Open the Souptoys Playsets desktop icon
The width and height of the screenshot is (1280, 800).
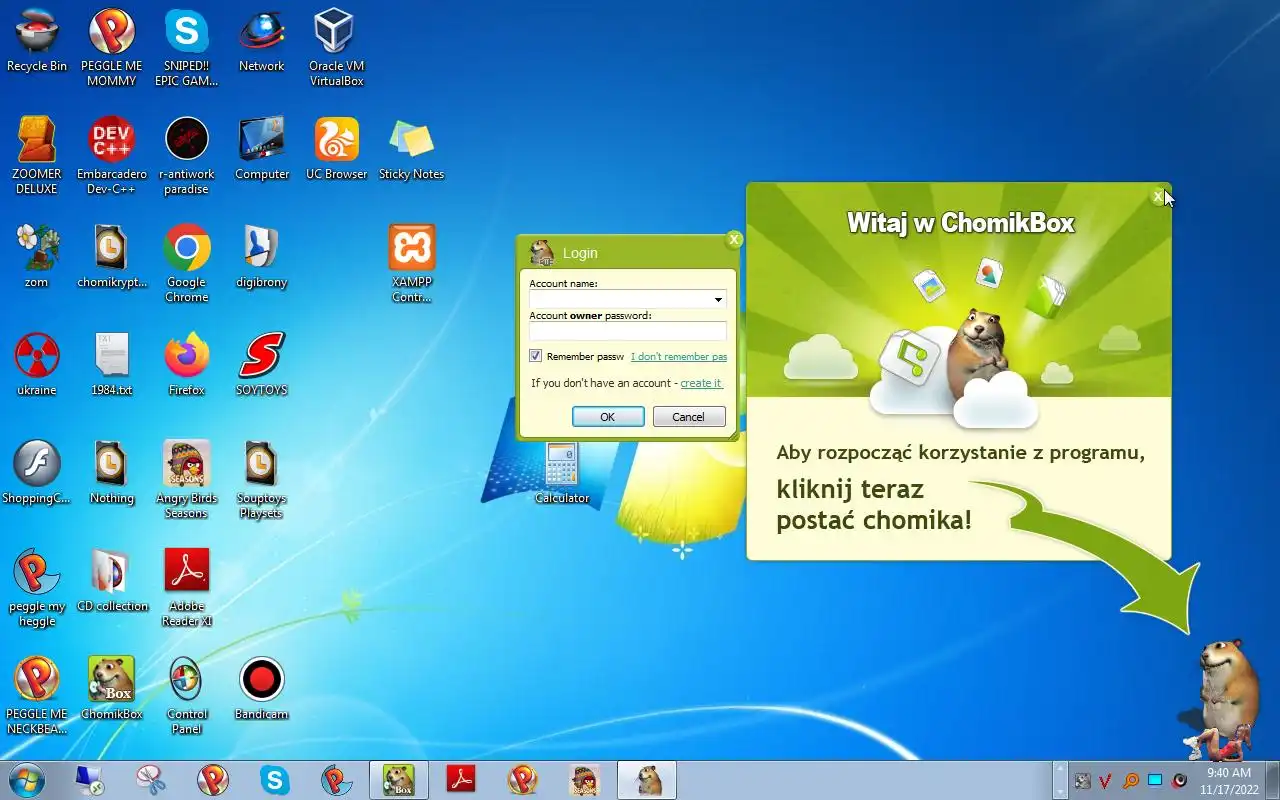point(262,479)
